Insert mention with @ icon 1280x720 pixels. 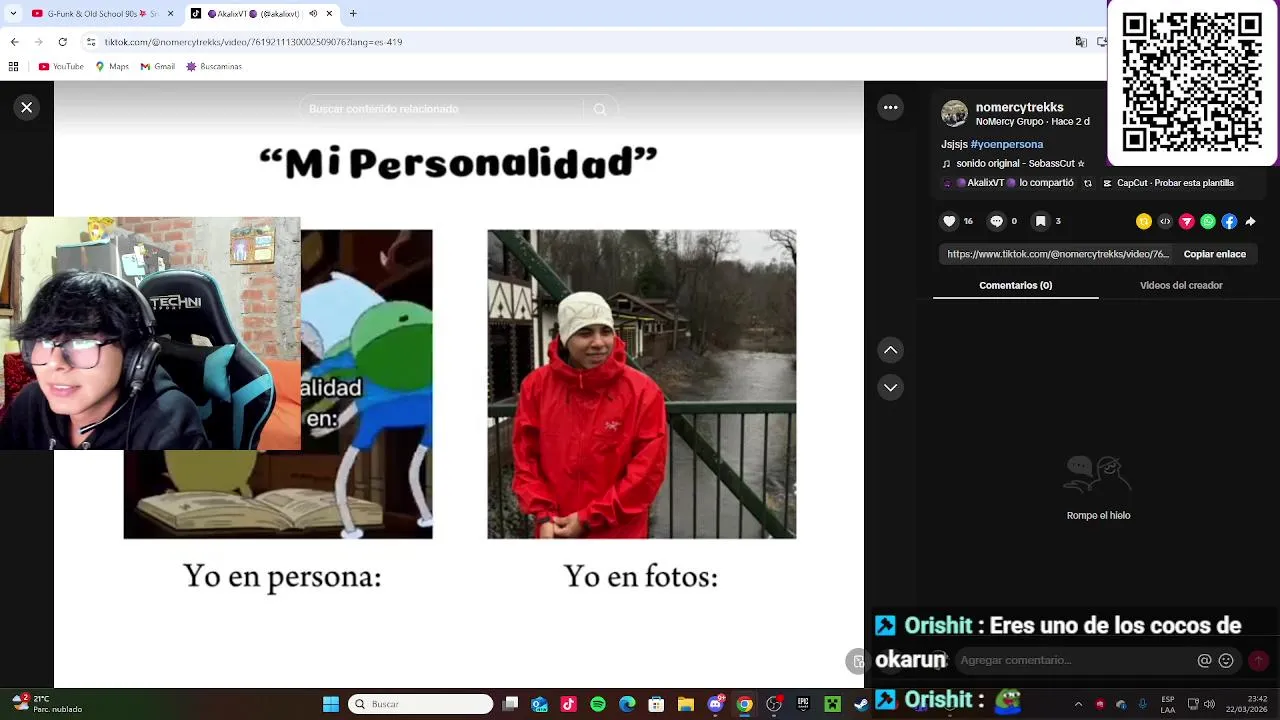click(1205, 660)
